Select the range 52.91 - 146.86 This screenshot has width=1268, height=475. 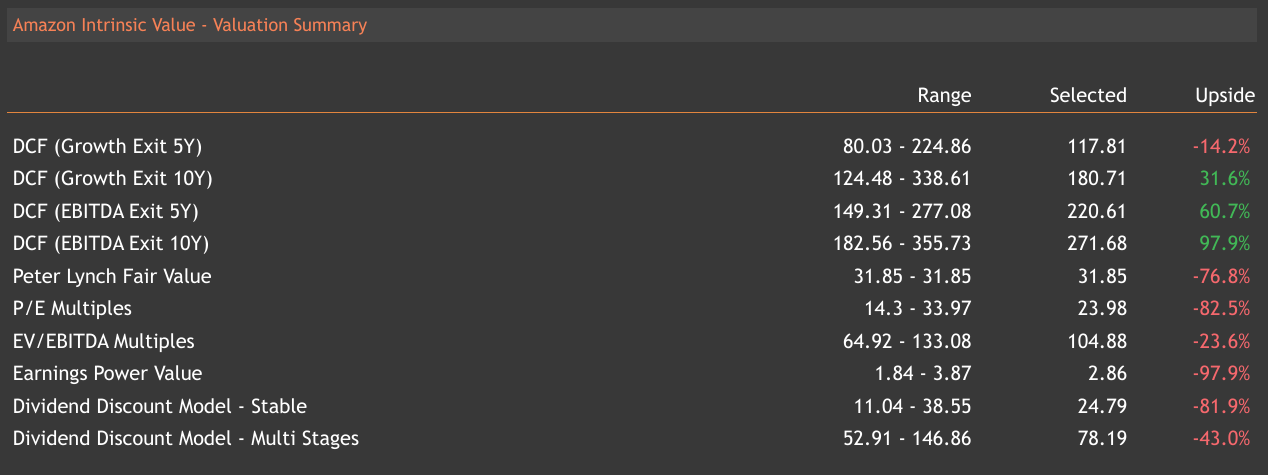[907, 438]
